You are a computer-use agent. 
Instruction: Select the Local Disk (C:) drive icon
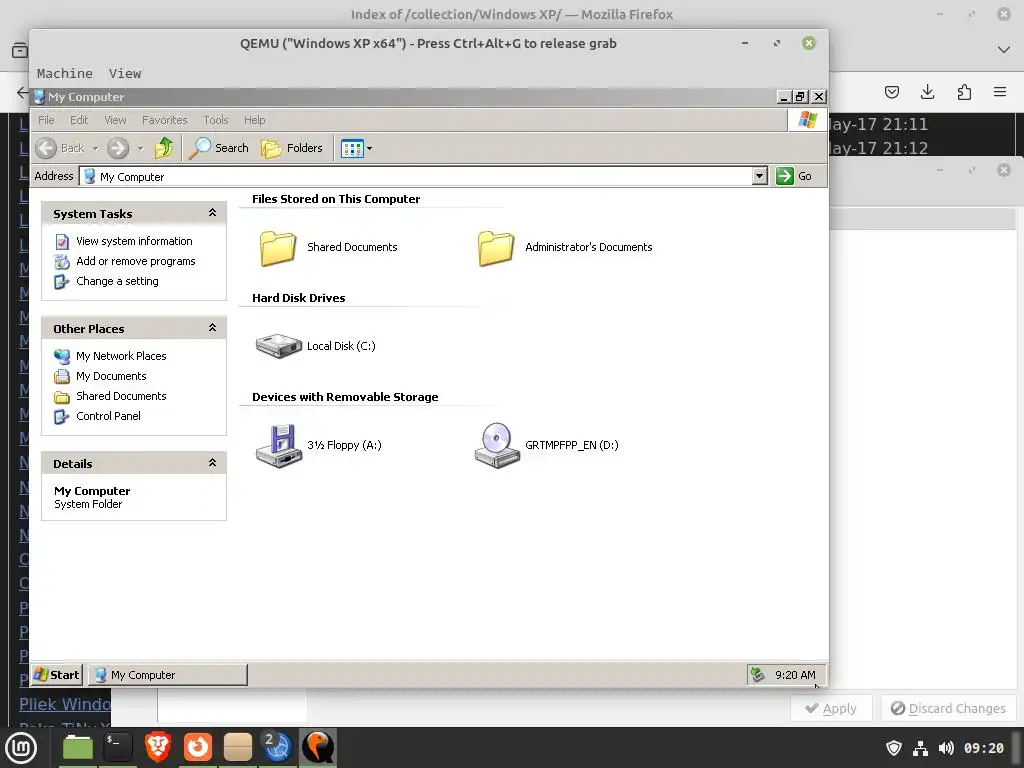pos(278,346)
